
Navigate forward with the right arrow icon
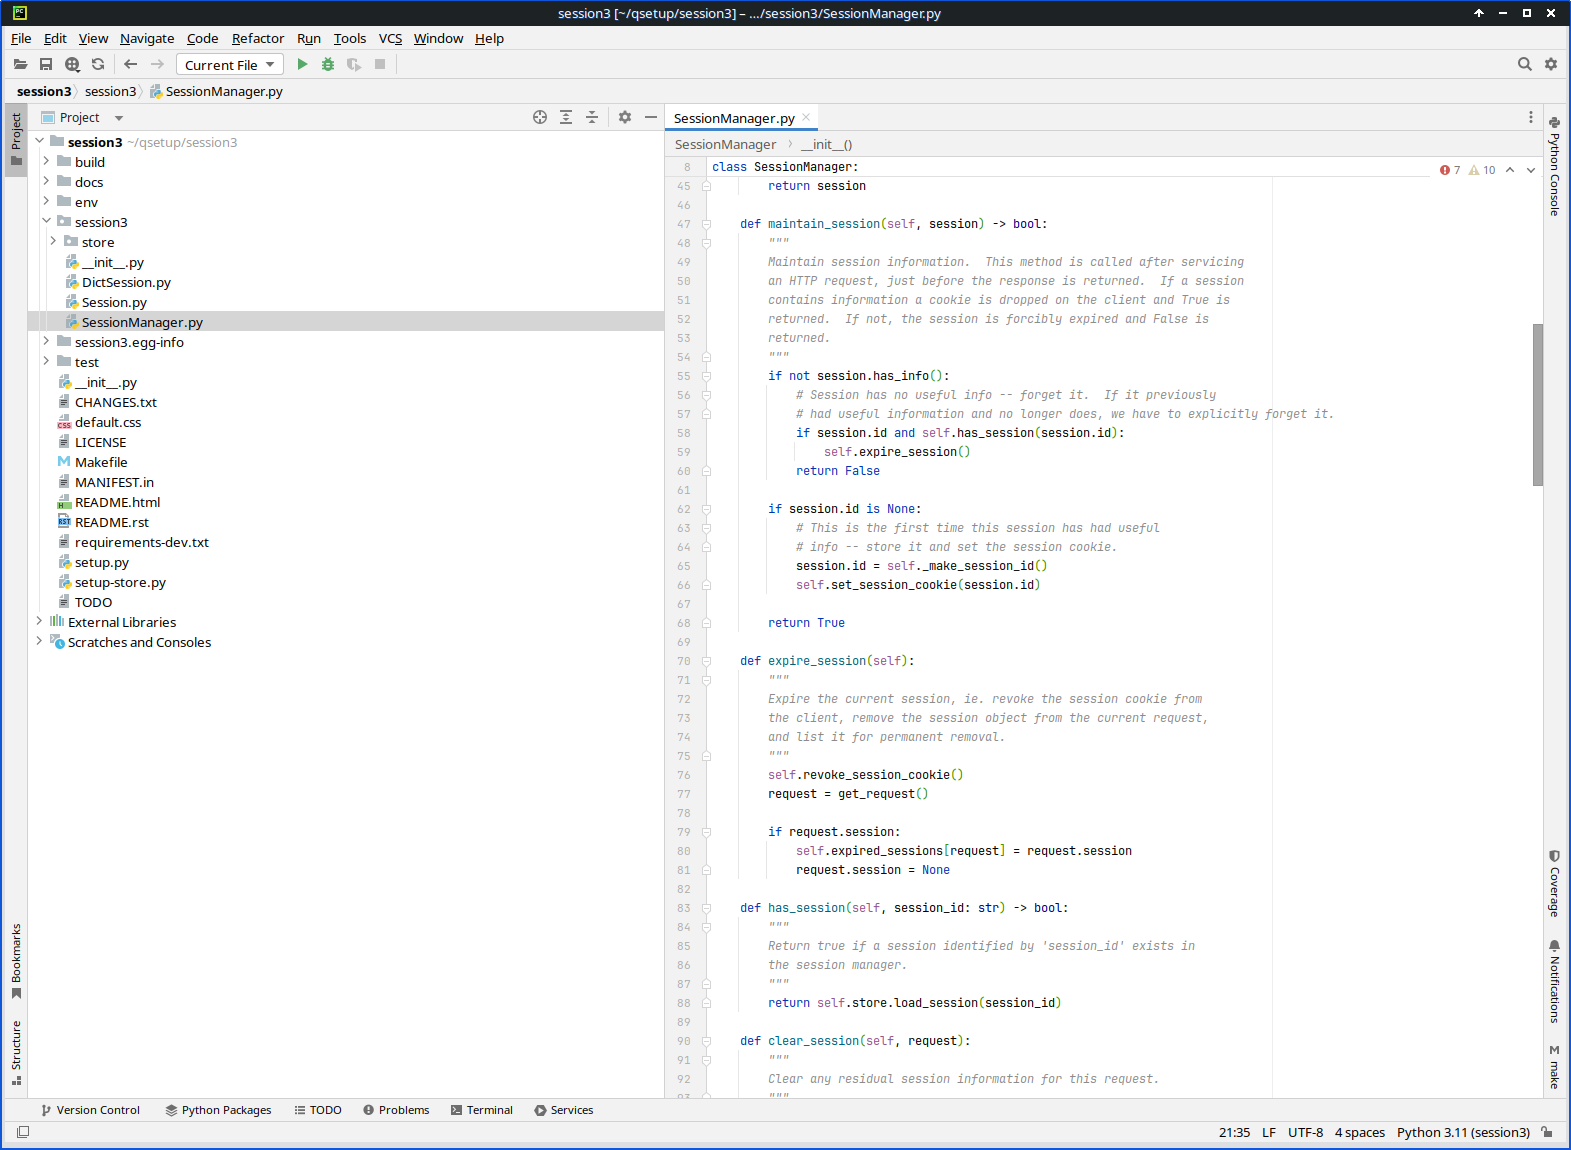coord(157,64)
